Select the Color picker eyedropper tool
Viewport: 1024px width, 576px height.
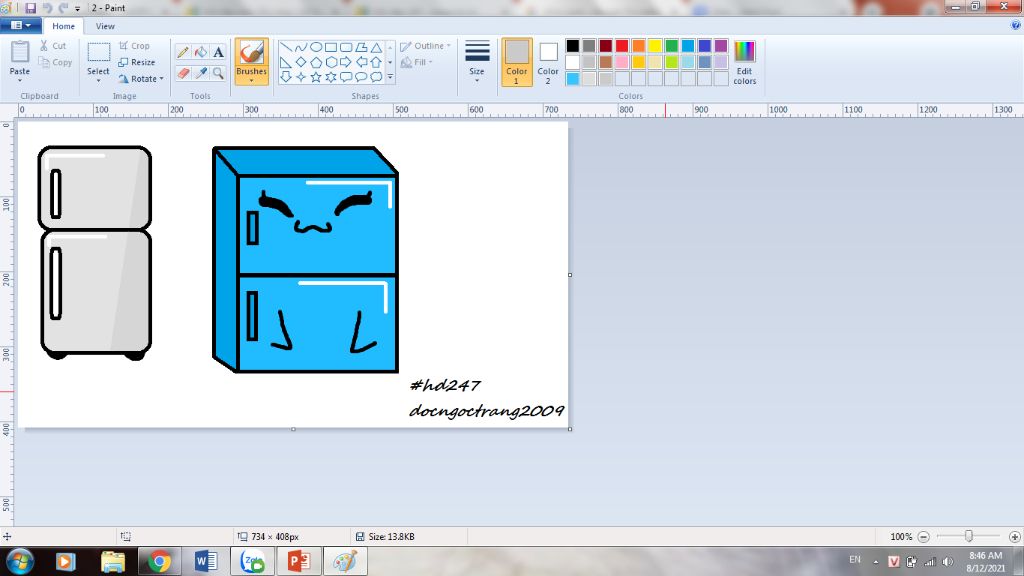point(200,73)
